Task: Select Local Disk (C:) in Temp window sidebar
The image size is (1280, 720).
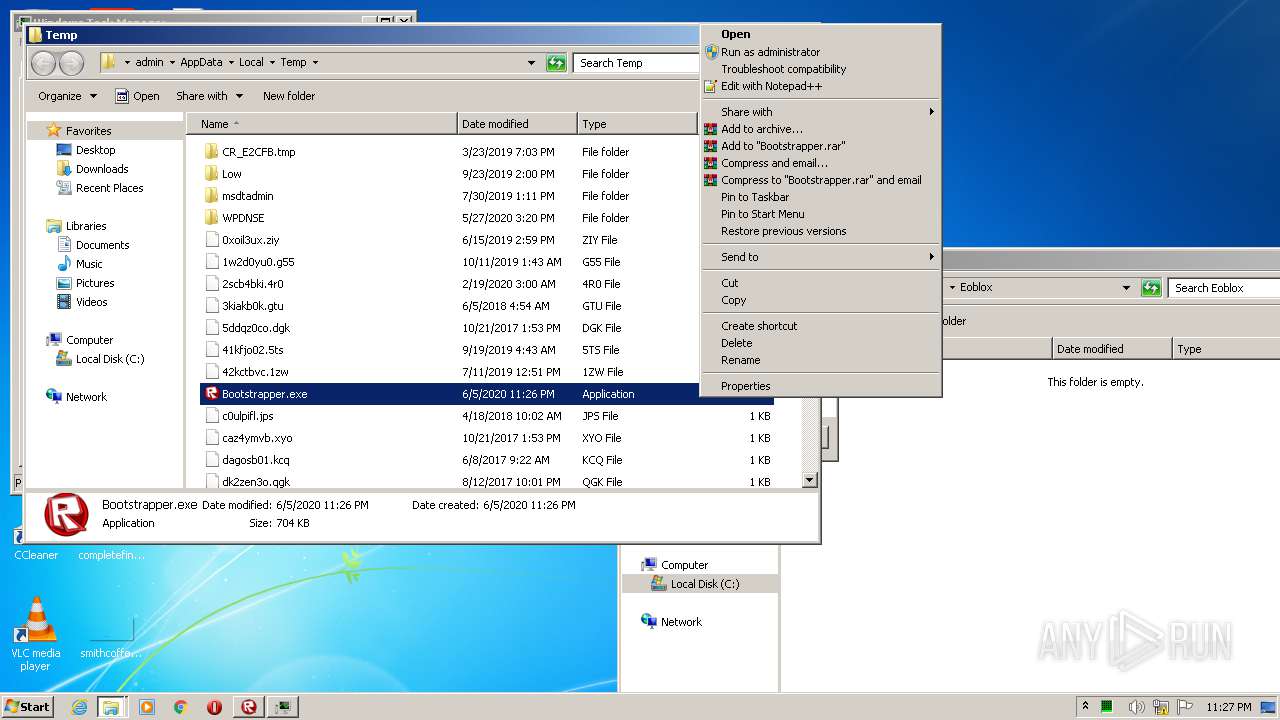Action: 110,359
